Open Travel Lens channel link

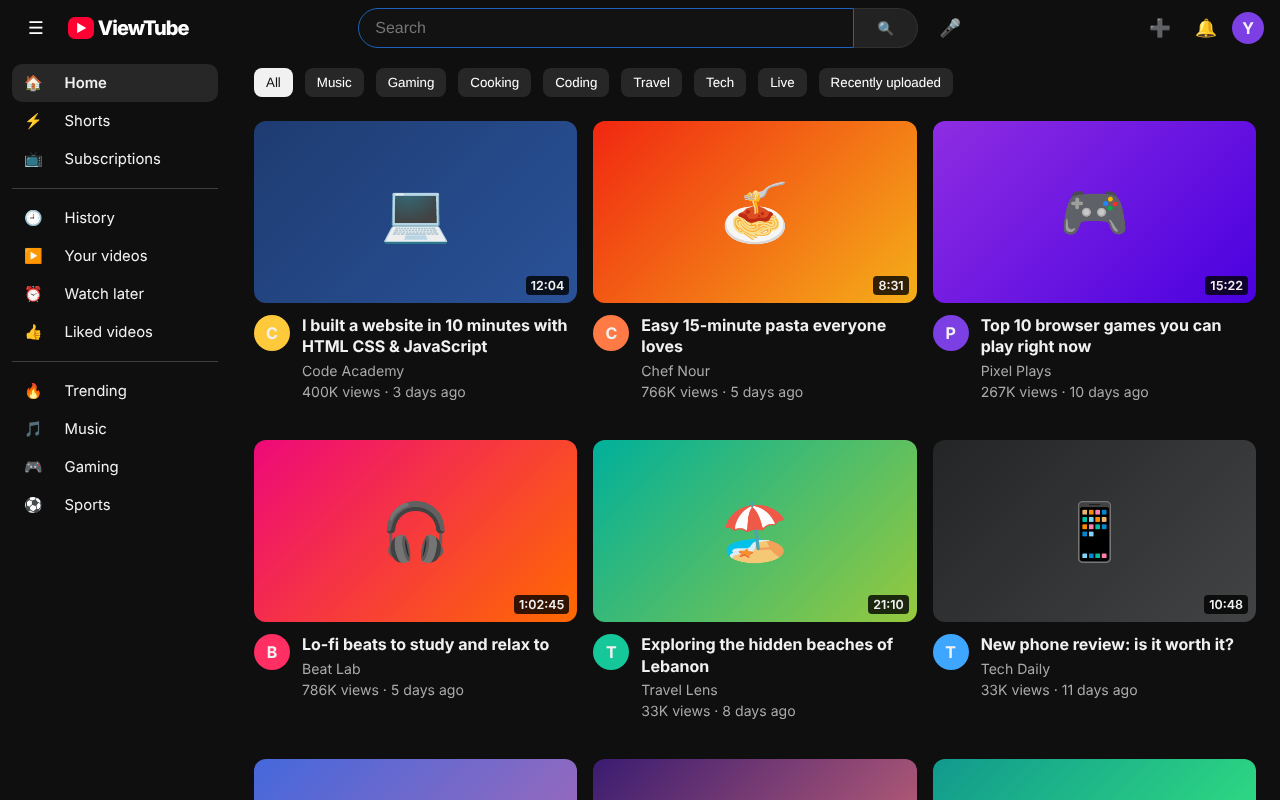679,690
